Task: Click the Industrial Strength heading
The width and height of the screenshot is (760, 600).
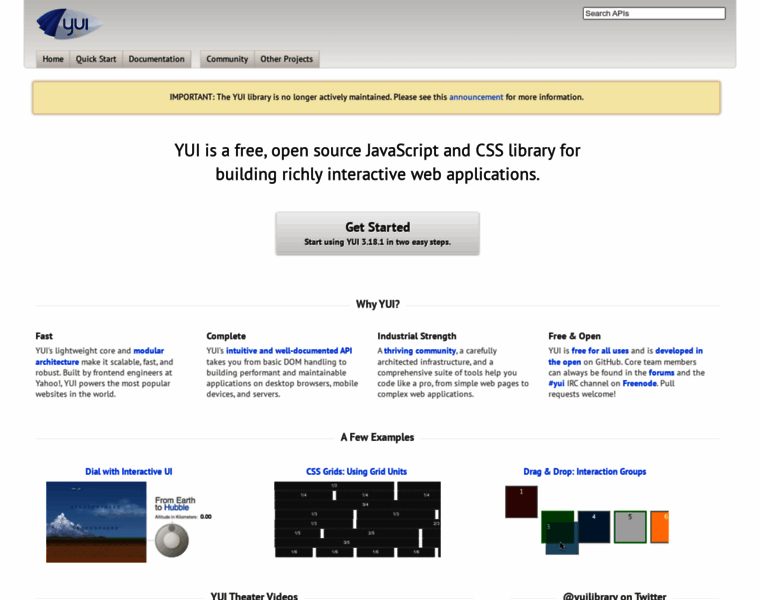Action: (x=417, y=336)
